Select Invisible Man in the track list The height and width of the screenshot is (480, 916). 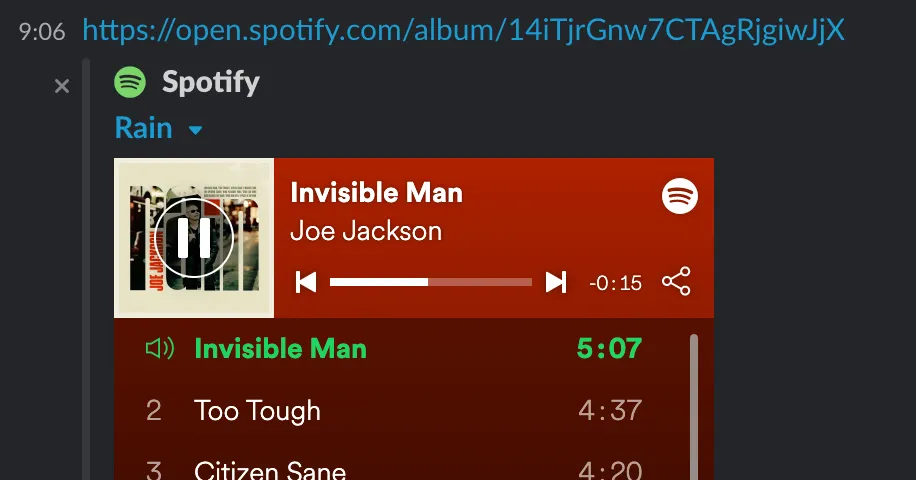click(x=394, y=349)
